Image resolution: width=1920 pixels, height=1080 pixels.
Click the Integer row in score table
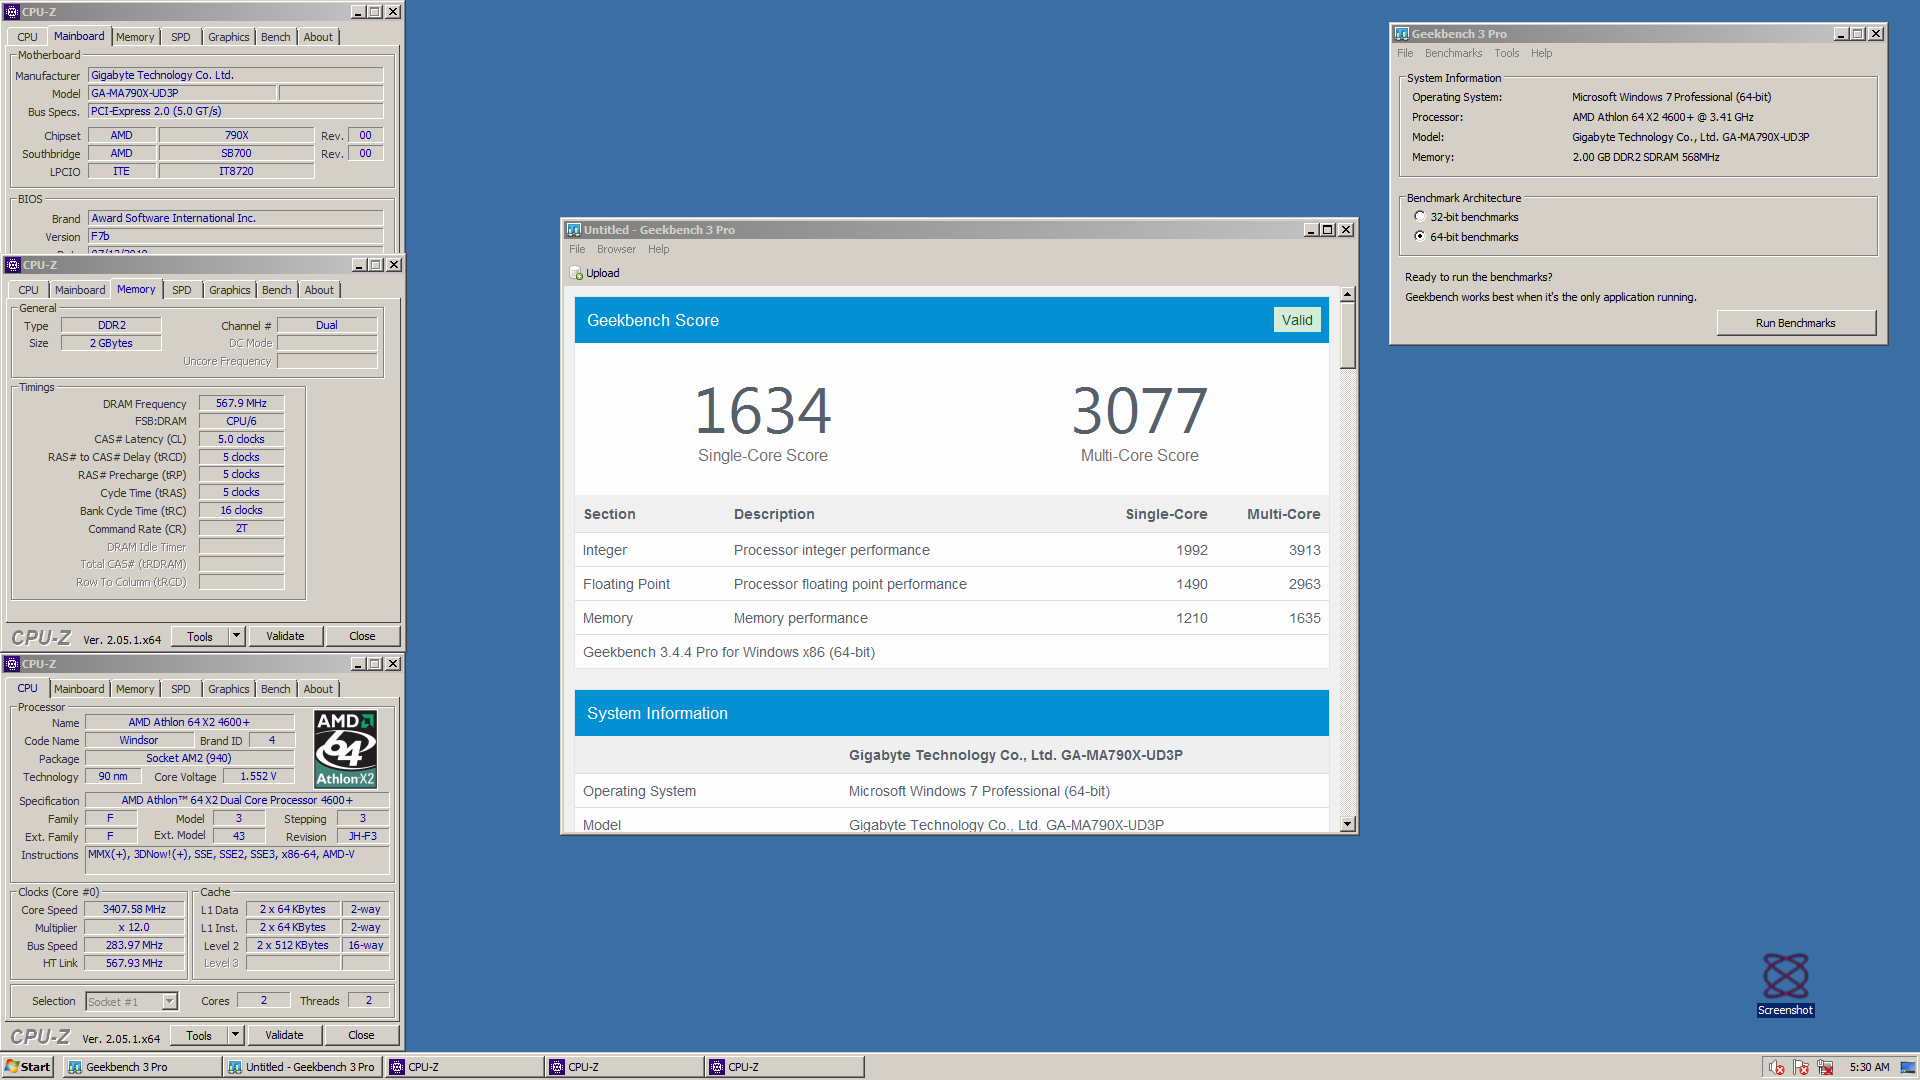[x=951, y=550]
